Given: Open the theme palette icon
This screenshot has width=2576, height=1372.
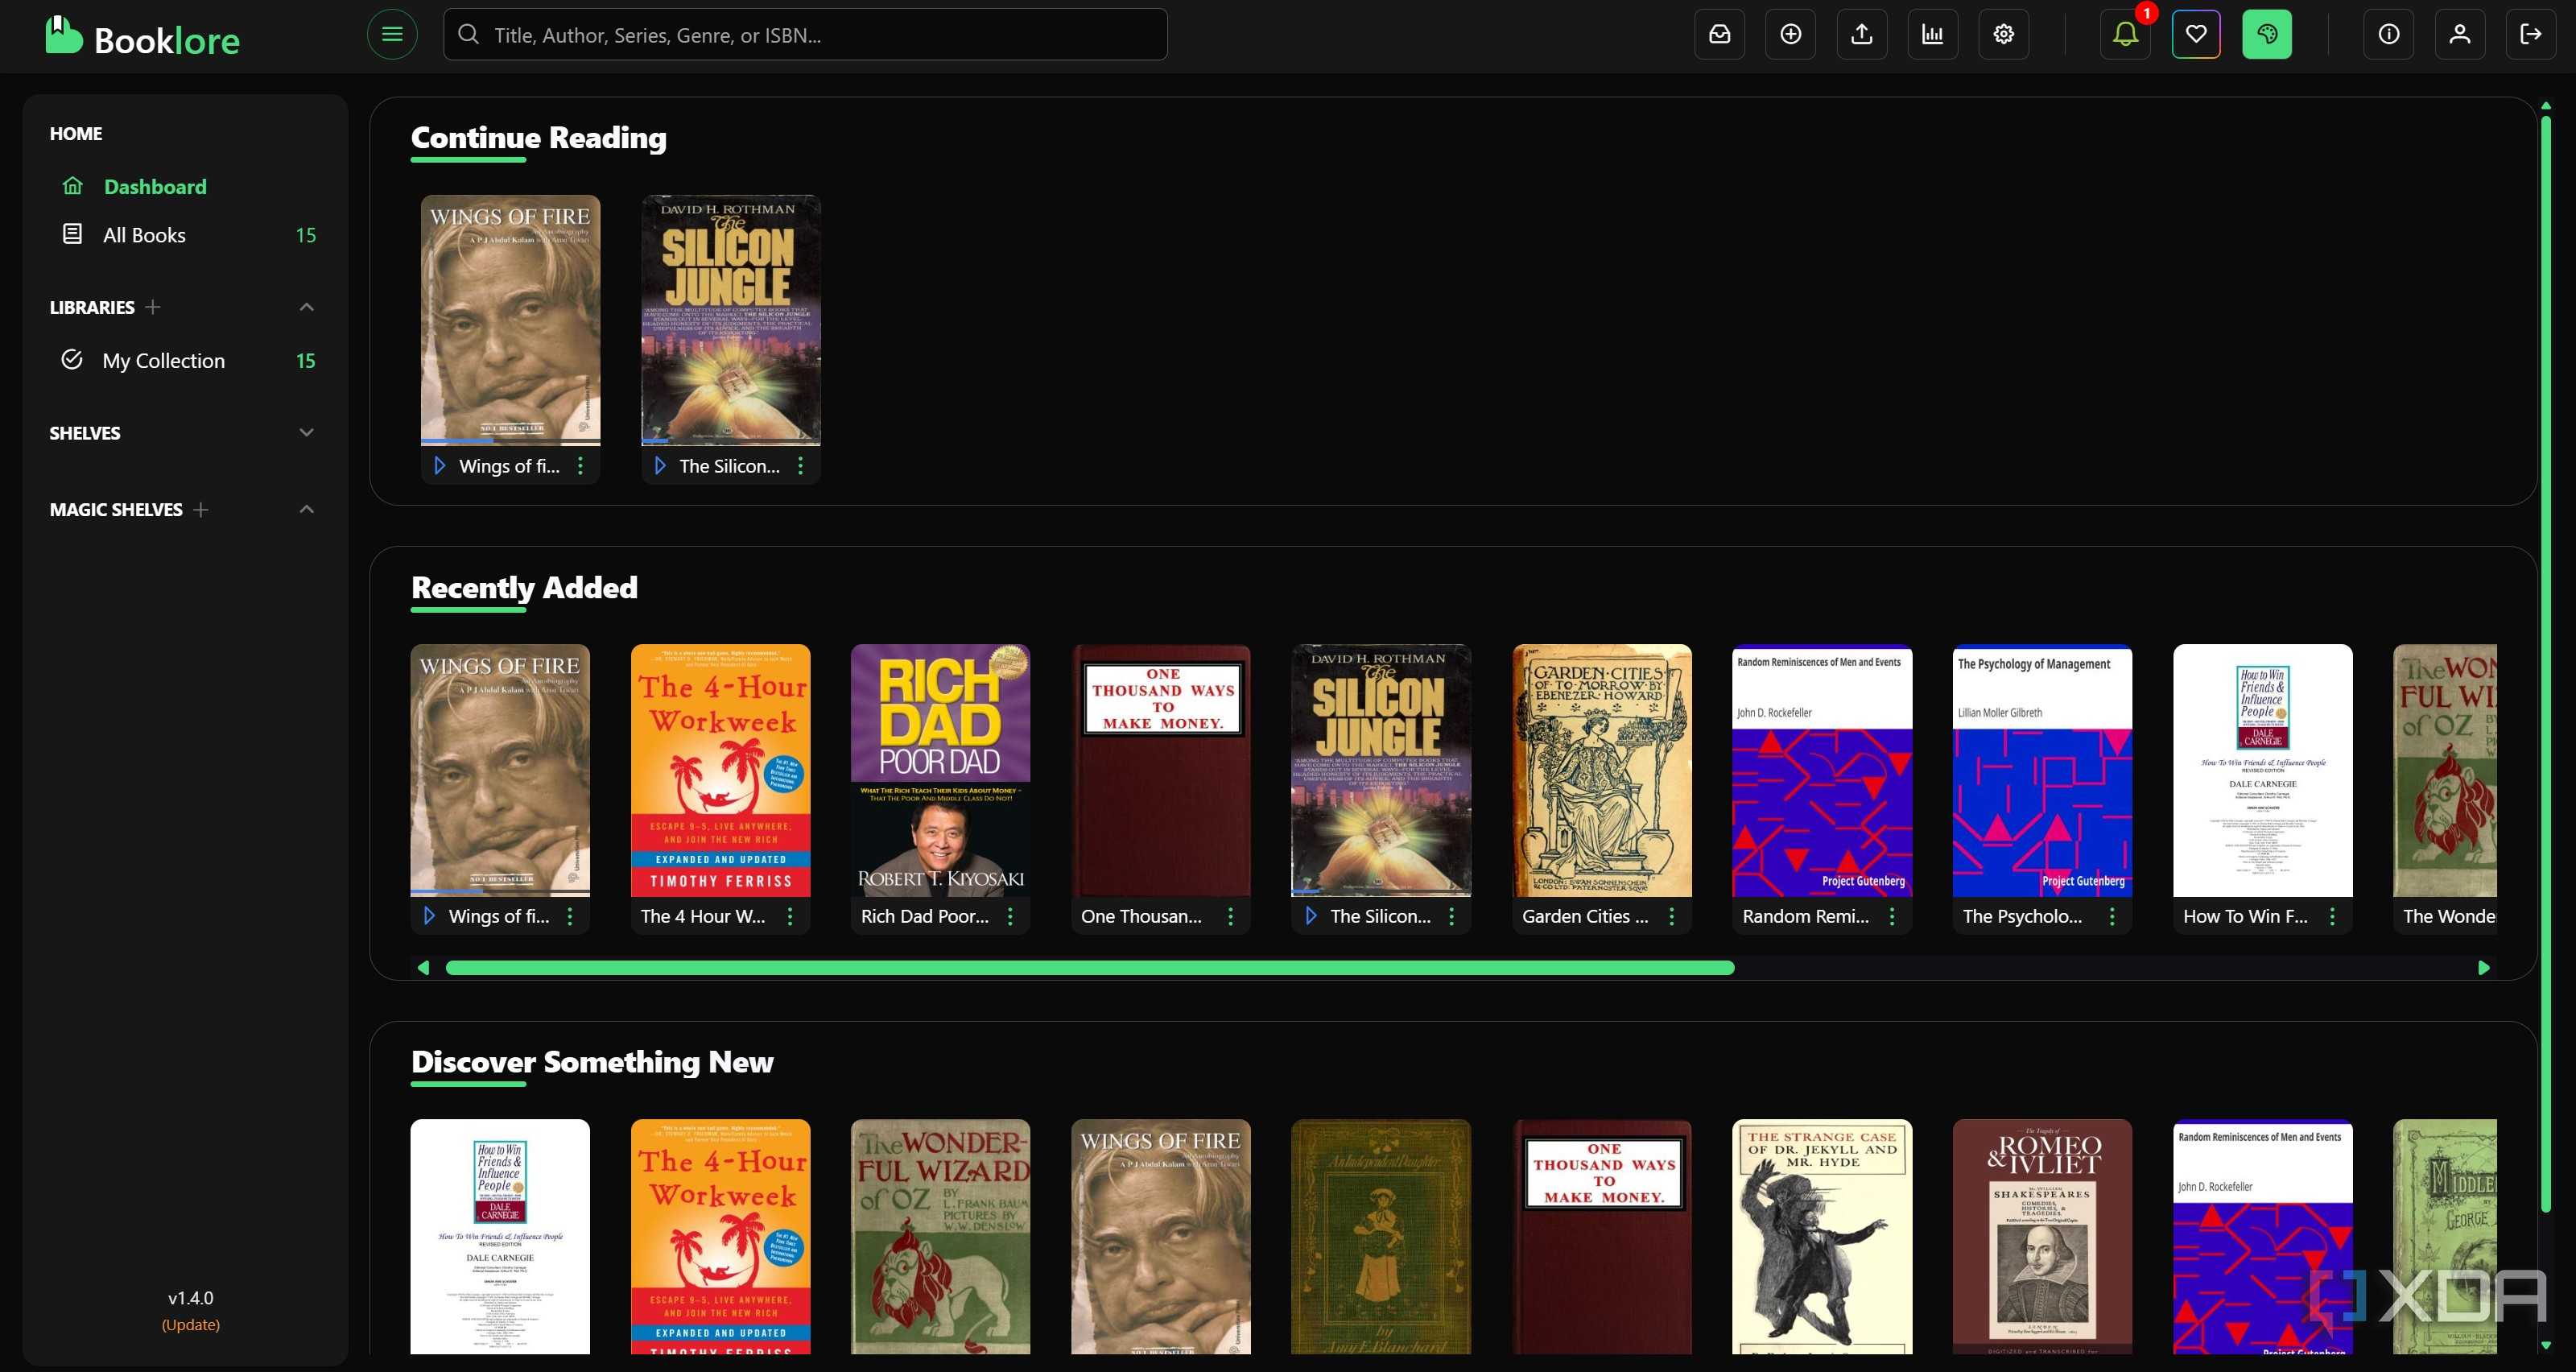Looking at the screenshot, I should pyautogui.click(x=2267, y=34).
